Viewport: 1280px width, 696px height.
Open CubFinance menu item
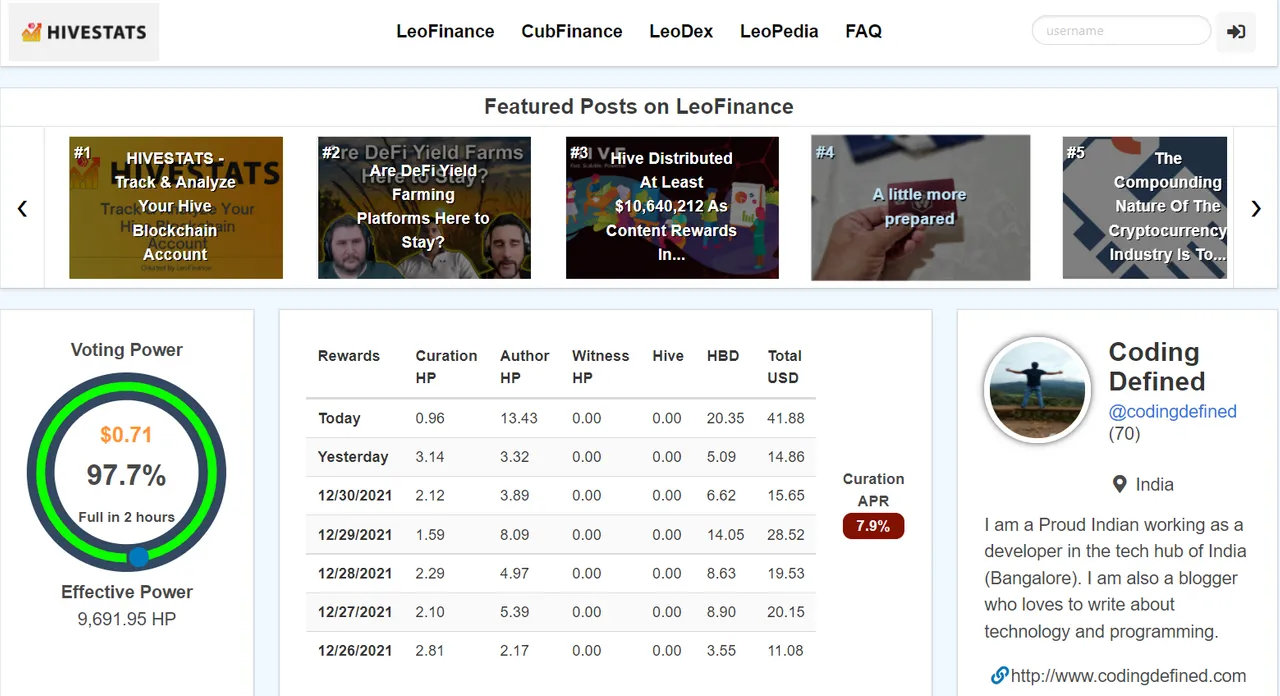(572, 31)
